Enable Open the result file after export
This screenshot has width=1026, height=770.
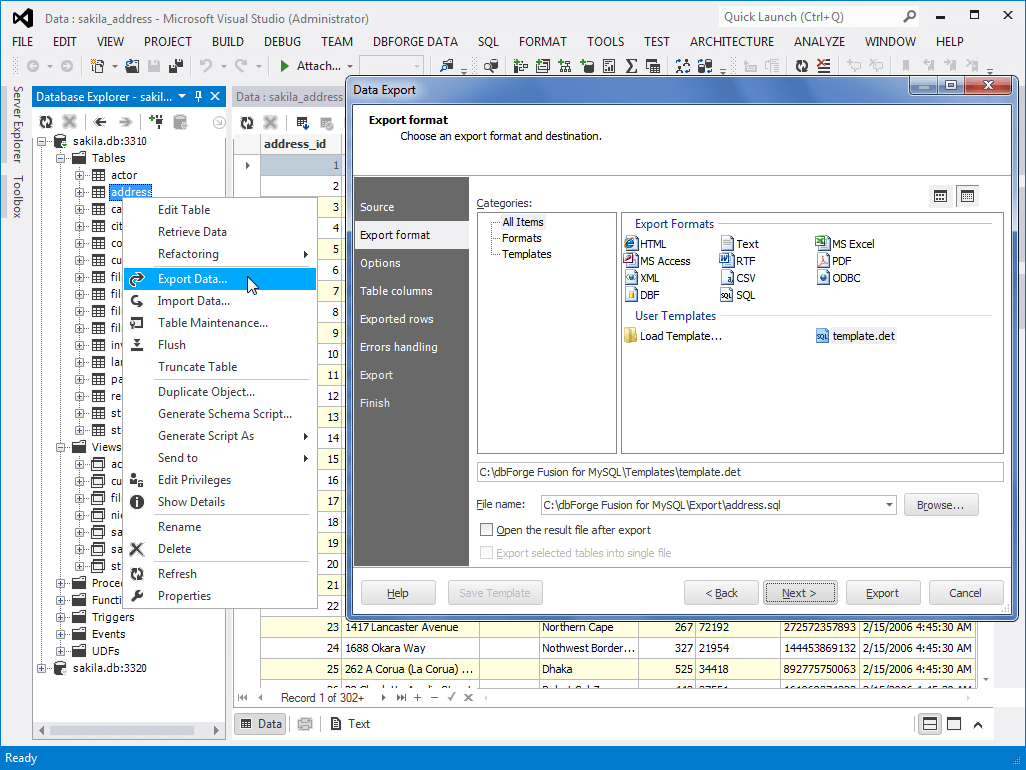[486, 529]
